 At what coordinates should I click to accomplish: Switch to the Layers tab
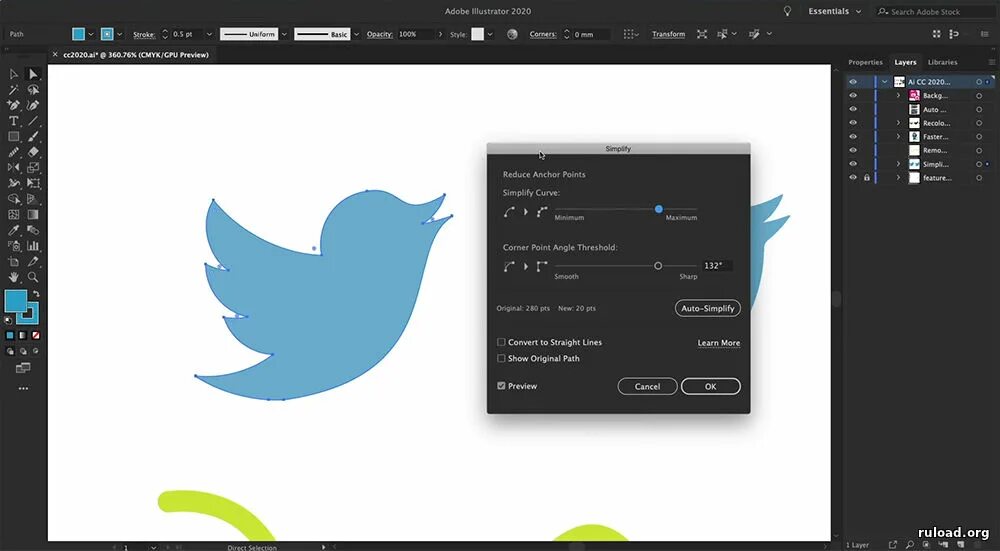[x=905, y=62]
